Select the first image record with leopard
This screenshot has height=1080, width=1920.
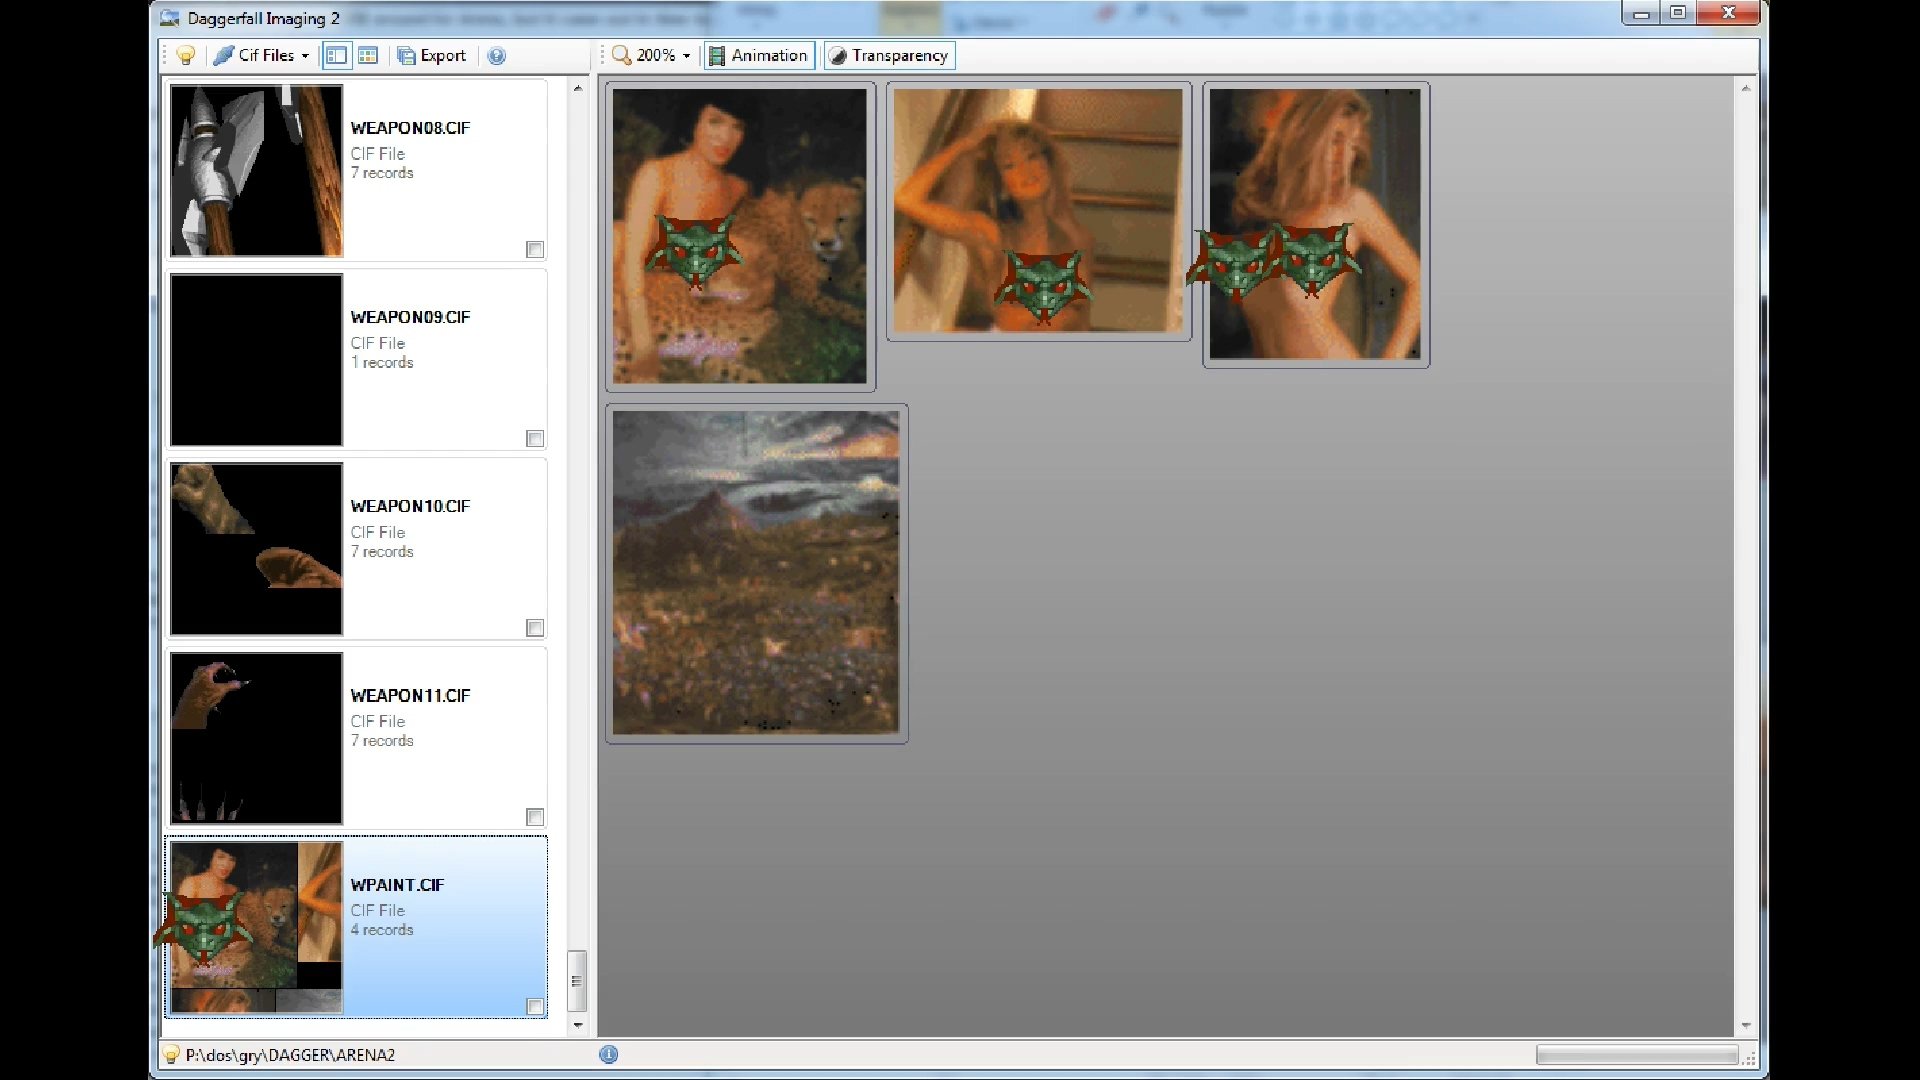pos(740,236)
